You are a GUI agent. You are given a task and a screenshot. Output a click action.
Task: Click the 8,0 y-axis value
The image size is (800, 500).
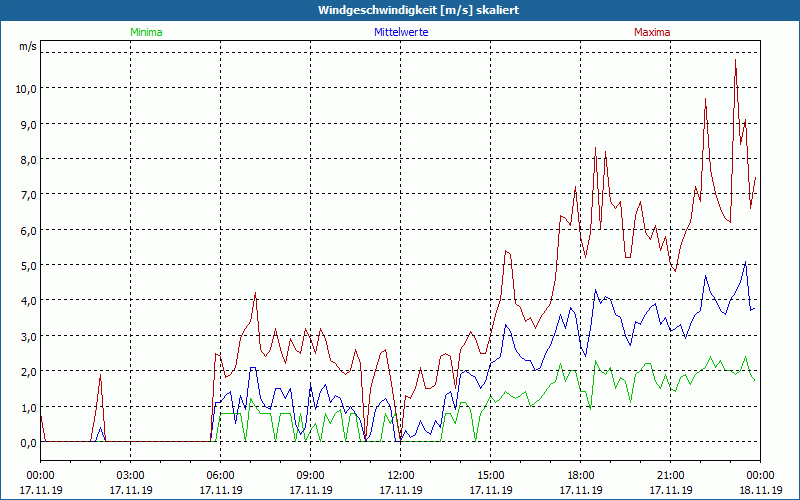pyautogui.click(x=29, y=159)
